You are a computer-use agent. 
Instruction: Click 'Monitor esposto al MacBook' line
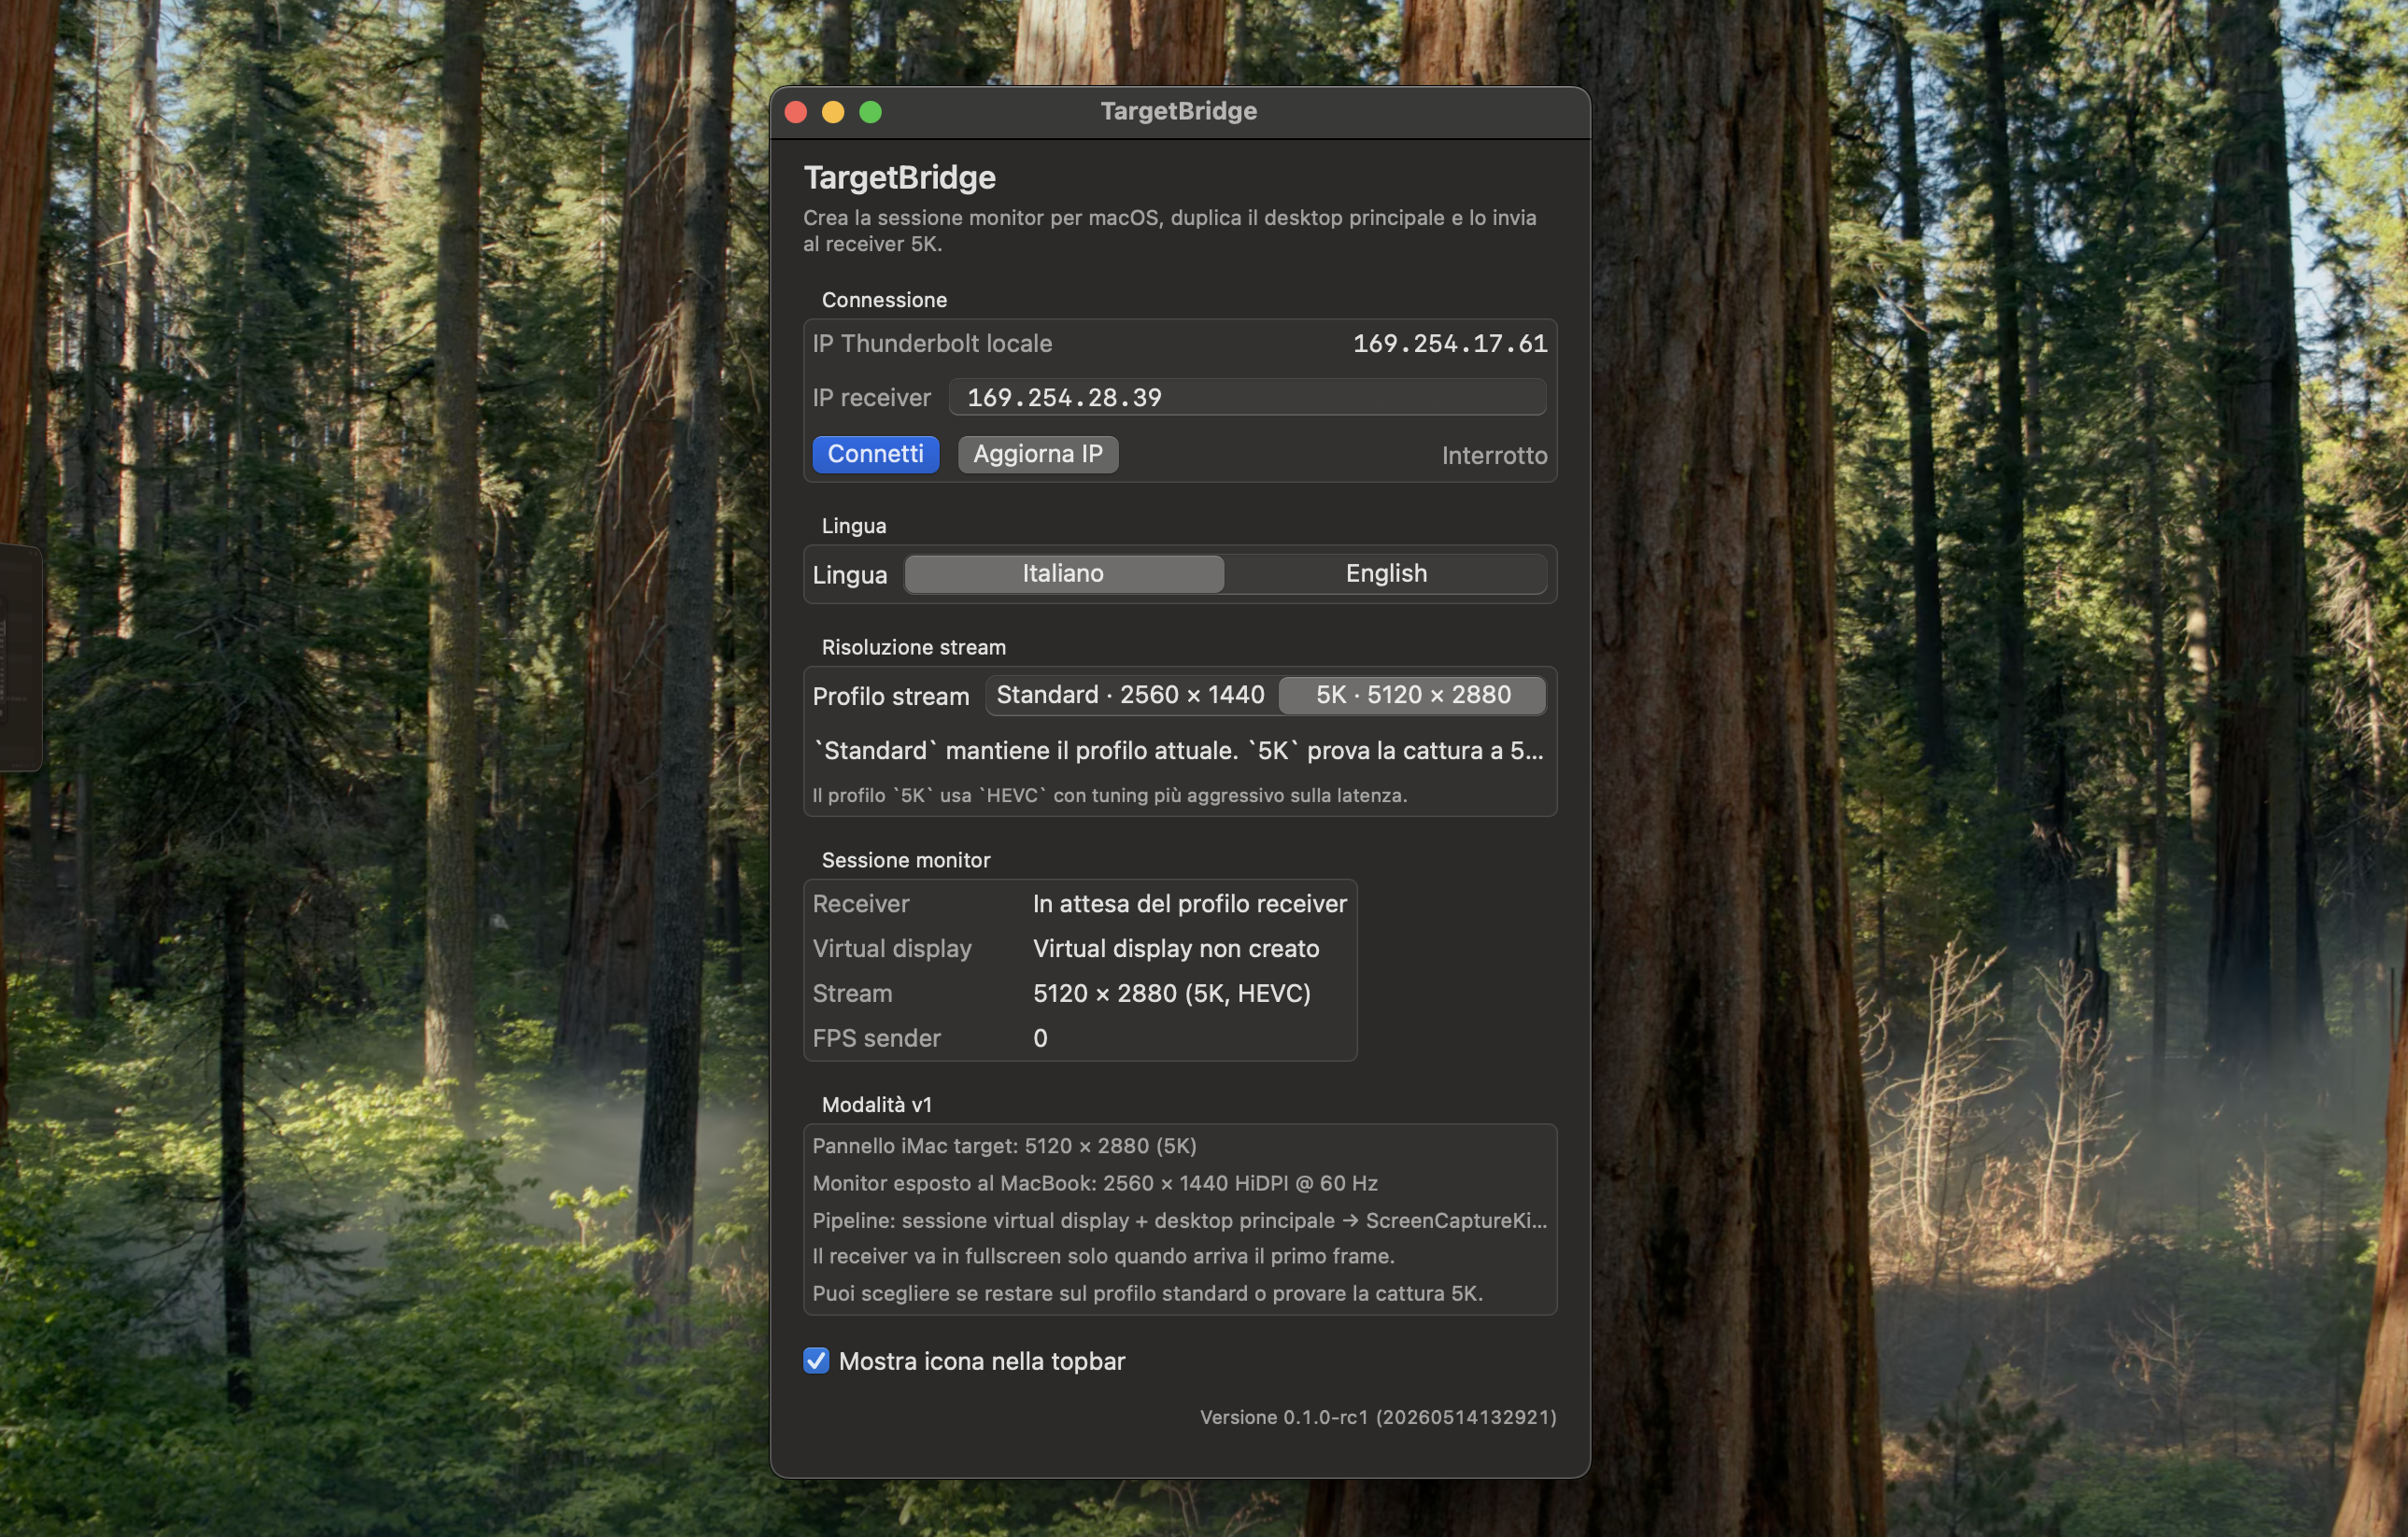[x=1095, y=1183]
